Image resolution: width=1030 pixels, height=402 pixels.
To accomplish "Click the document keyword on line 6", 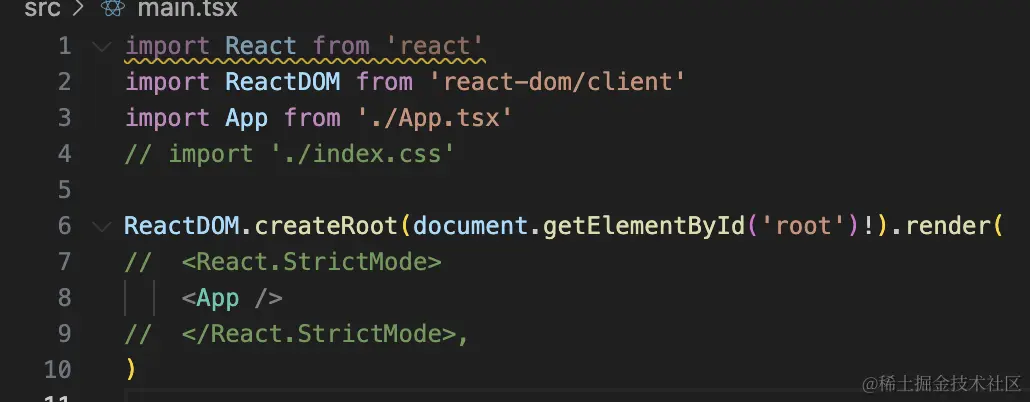I will [x=470, y=227].
